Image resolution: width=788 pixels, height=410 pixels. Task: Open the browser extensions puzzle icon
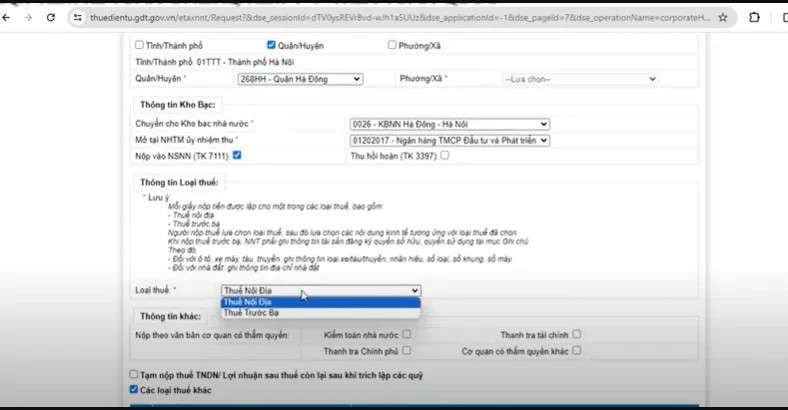tap(753, 17)
